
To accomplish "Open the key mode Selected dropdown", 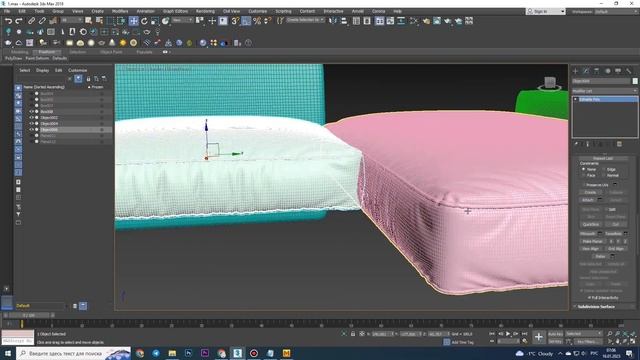I will 584,334.
